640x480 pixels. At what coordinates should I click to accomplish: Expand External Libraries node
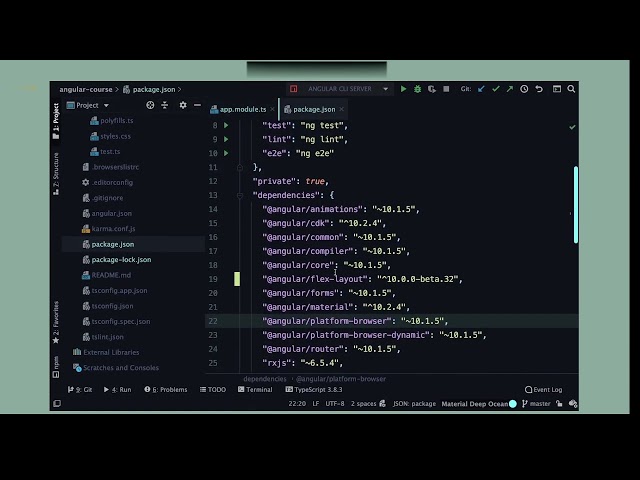click(106, 352)
